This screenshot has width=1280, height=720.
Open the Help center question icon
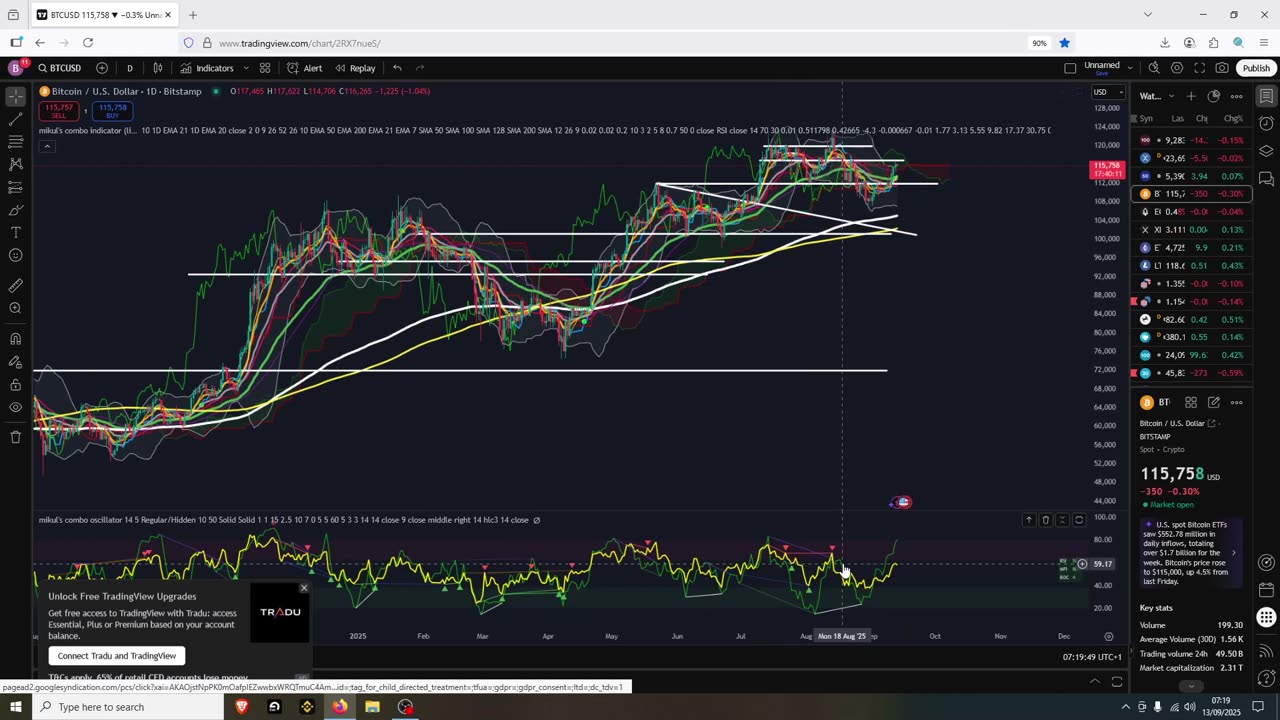tap(1266, 679)
